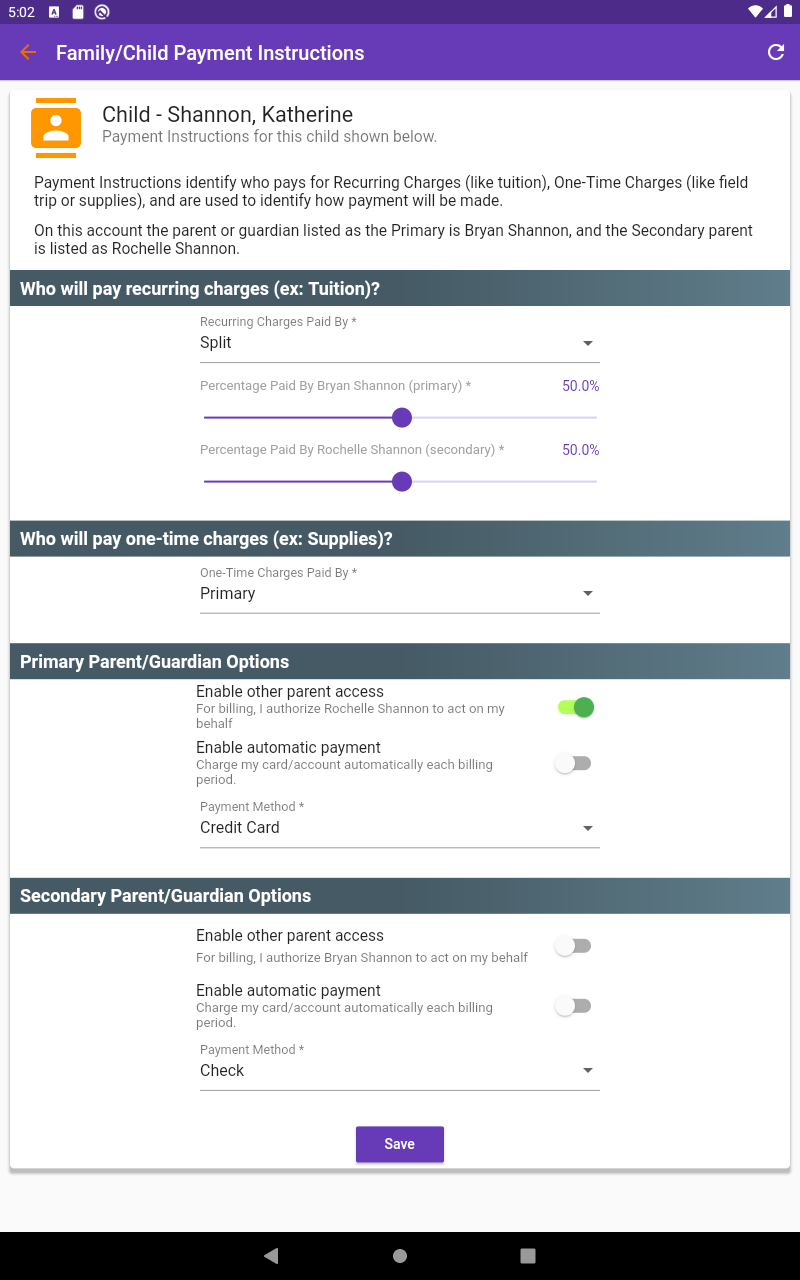Tap the Family/Child Payment Instructions title
Screen dimensions: 800x1280
[210, 53]
